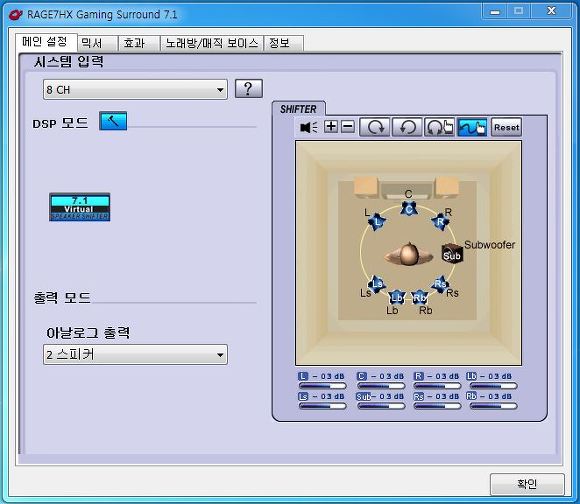This screenshot has width=580, height=504.
Task: Click the R channel label badge
Action: click(x=418, y=376)
